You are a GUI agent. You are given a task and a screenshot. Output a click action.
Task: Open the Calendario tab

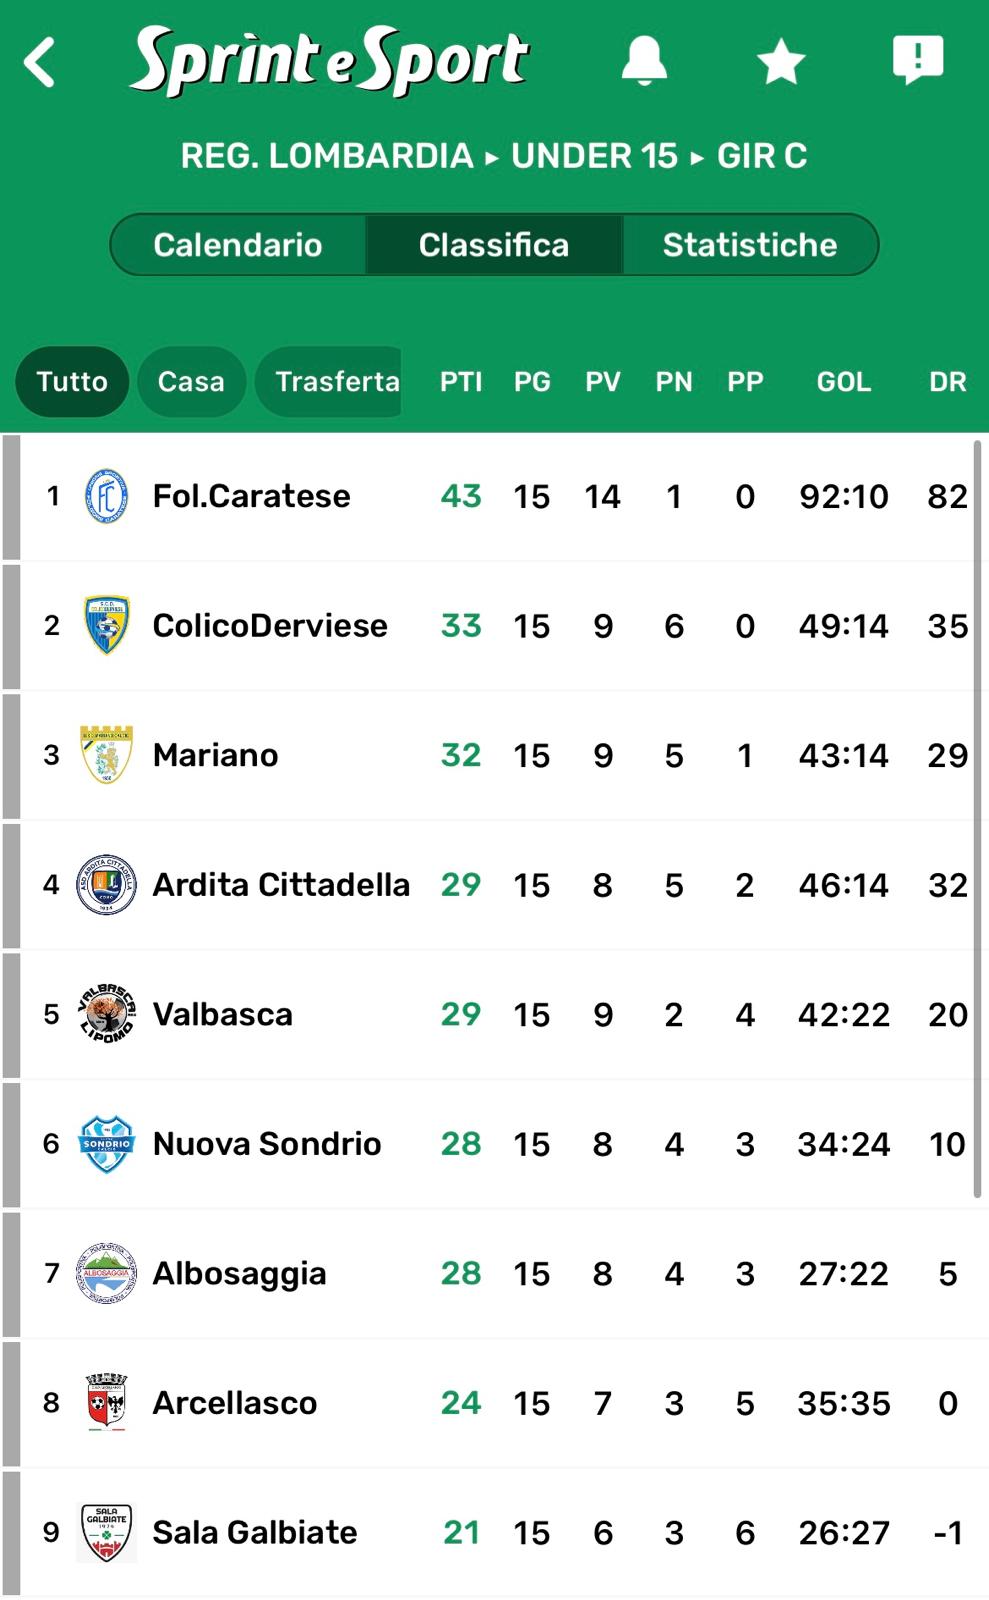click(238, 245)
